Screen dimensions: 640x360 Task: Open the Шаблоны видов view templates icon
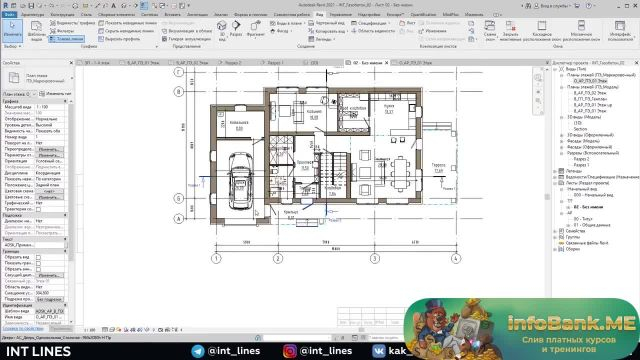pos(36,31)
